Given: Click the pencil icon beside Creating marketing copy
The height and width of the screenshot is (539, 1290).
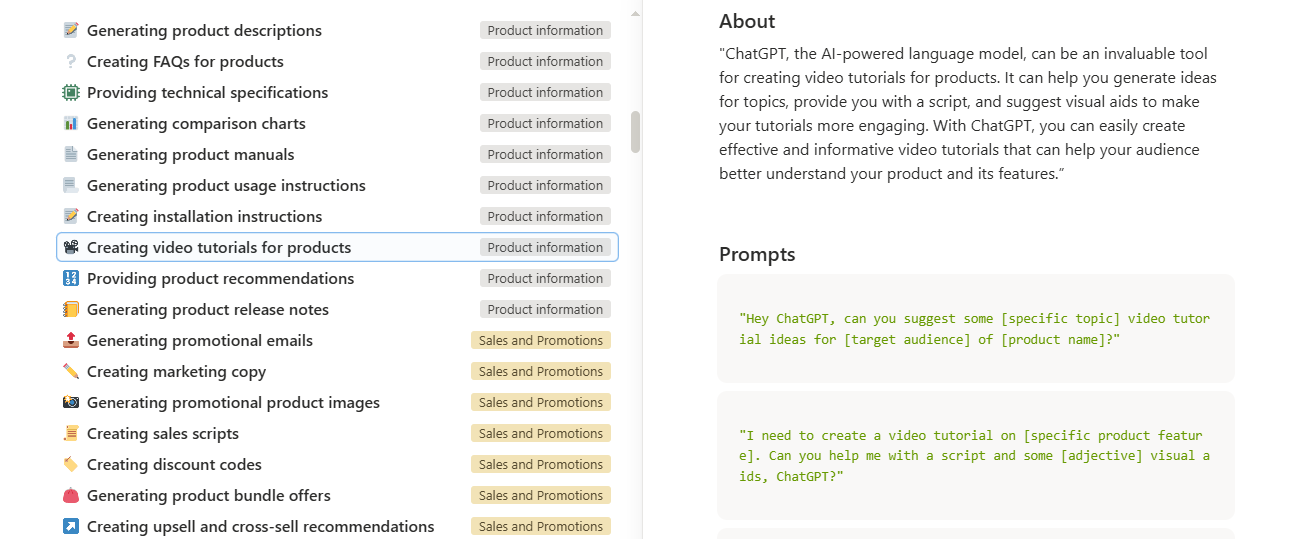Looking at the screenshot, I should tap(70, 371).
